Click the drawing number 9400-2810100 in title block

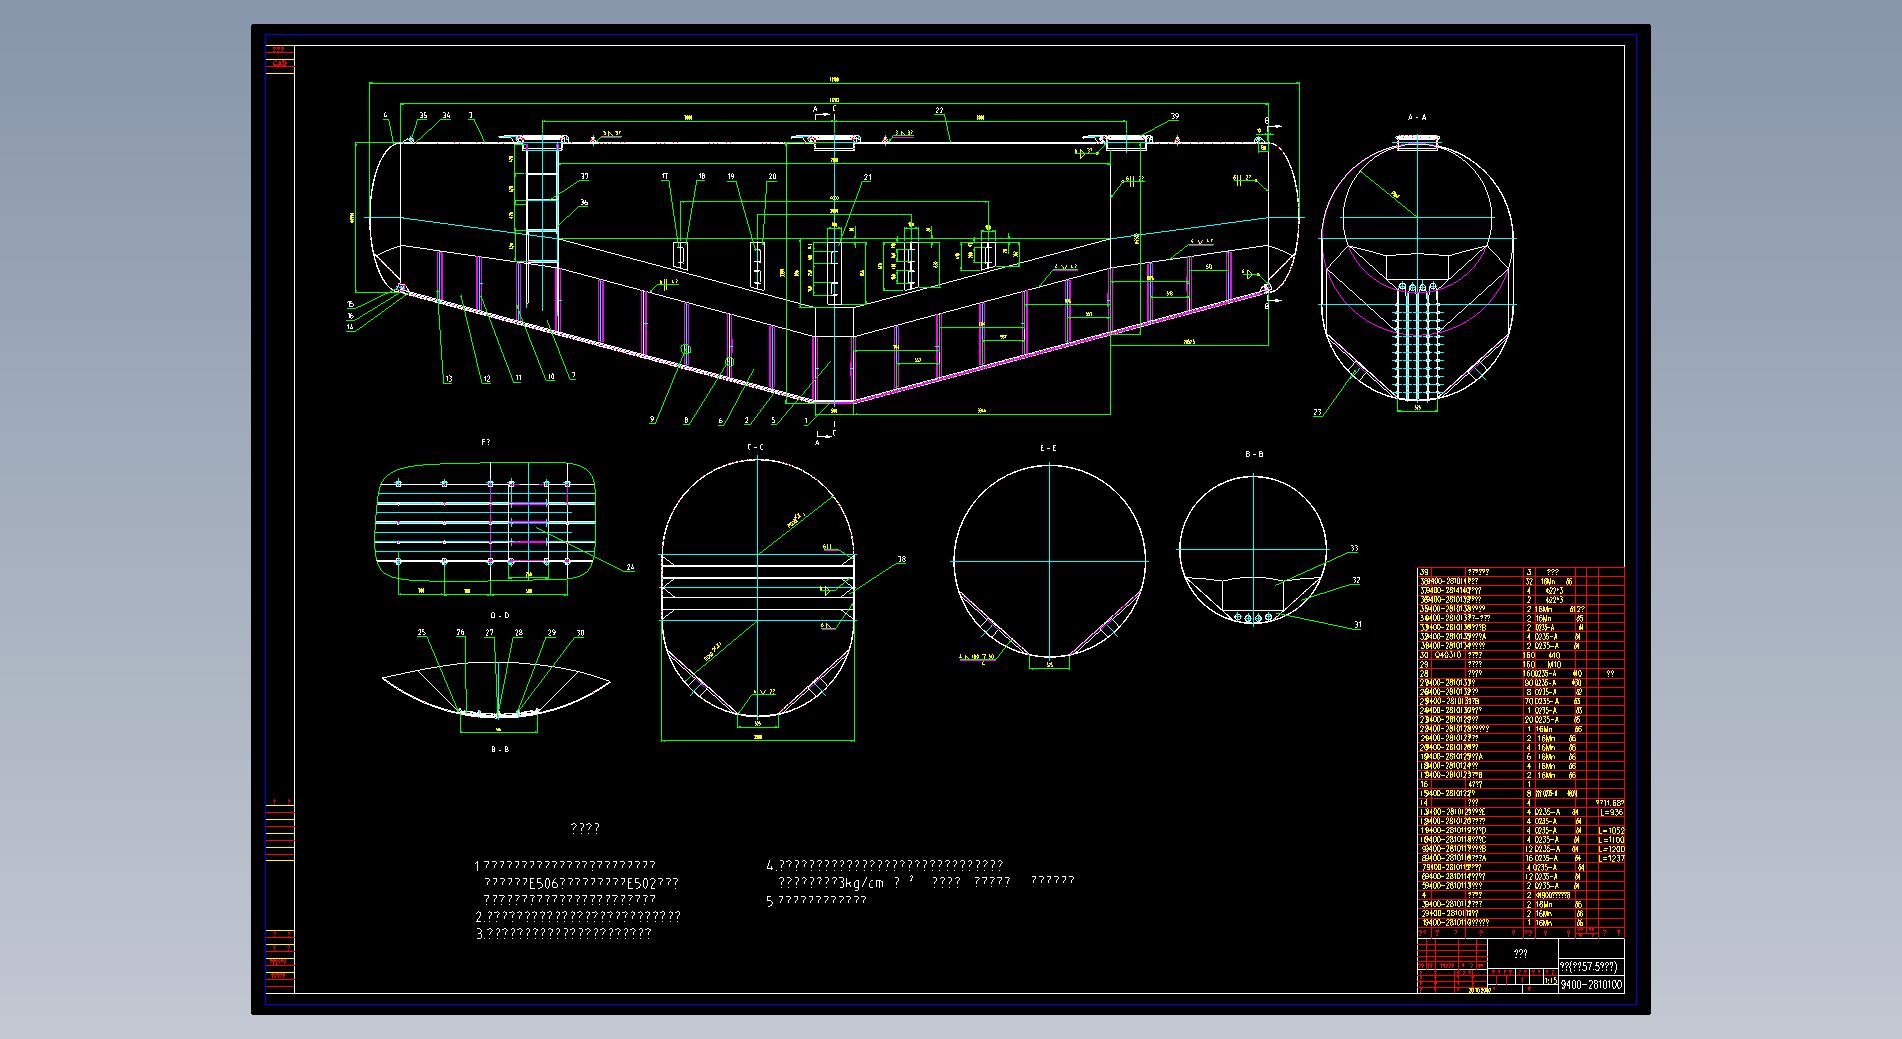1592,985
